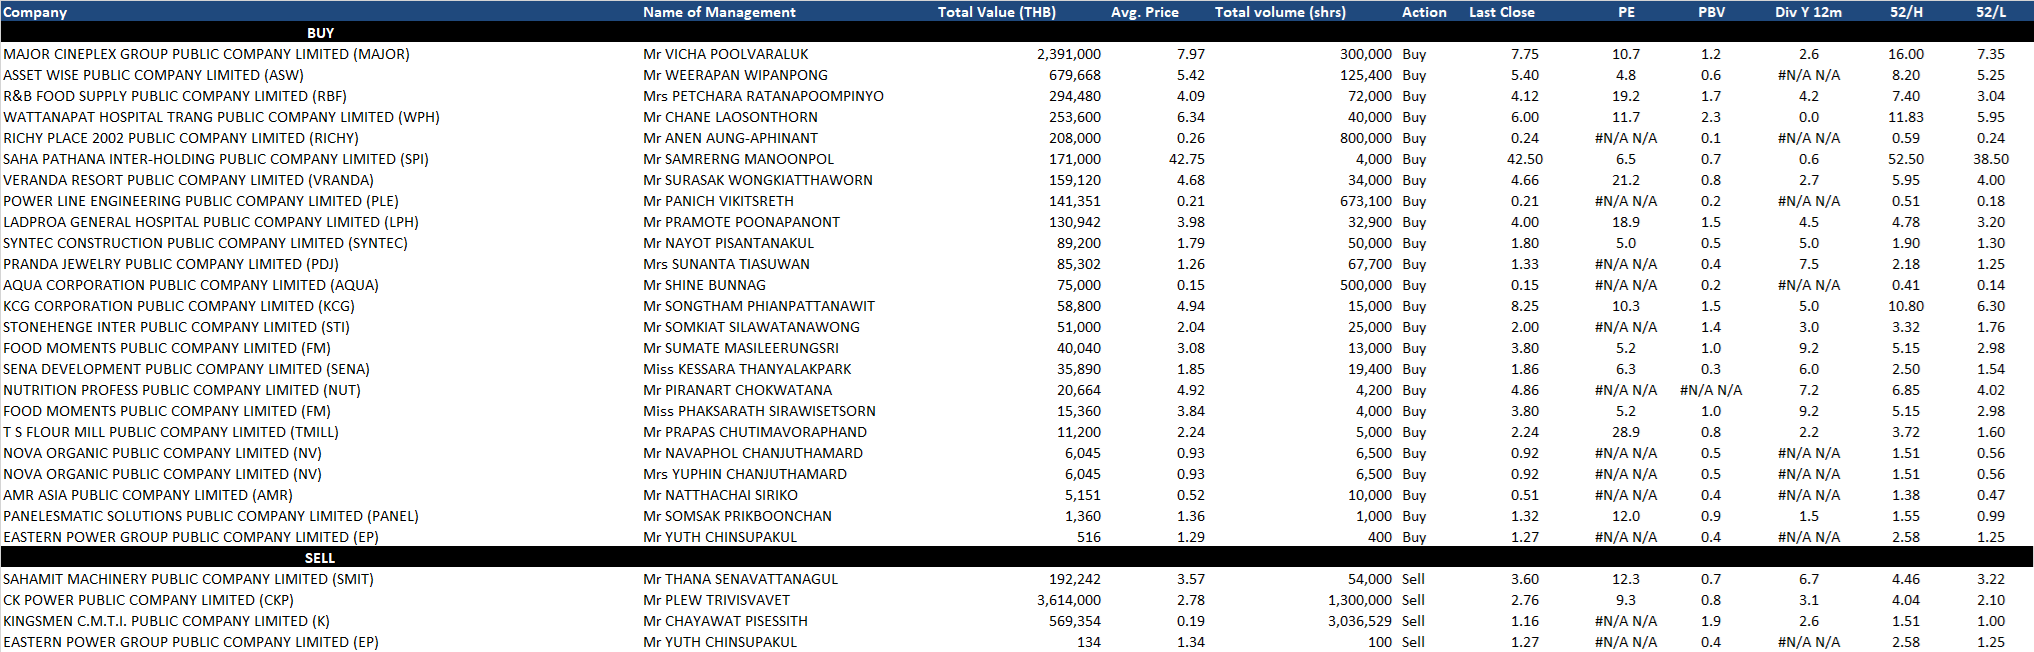Select the 3,614,000 total value cell
2034x652 pixels.
point(1068,600)
